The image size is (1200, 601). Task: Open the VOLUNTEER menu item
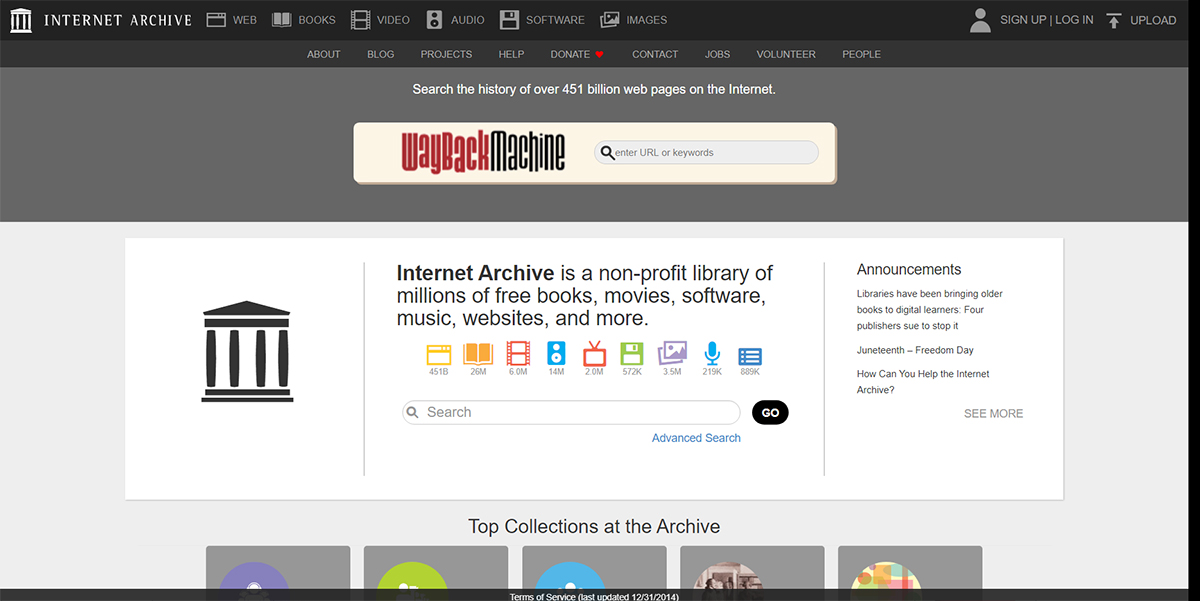(786, 54)
